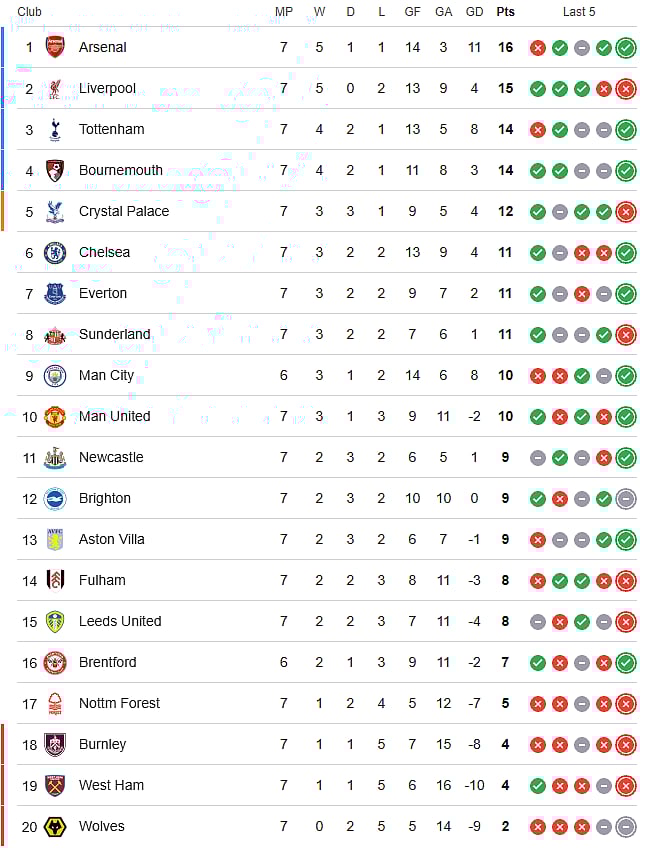
Task: Click Arsenal's most recent win result icon
Action: click(626, 47)
